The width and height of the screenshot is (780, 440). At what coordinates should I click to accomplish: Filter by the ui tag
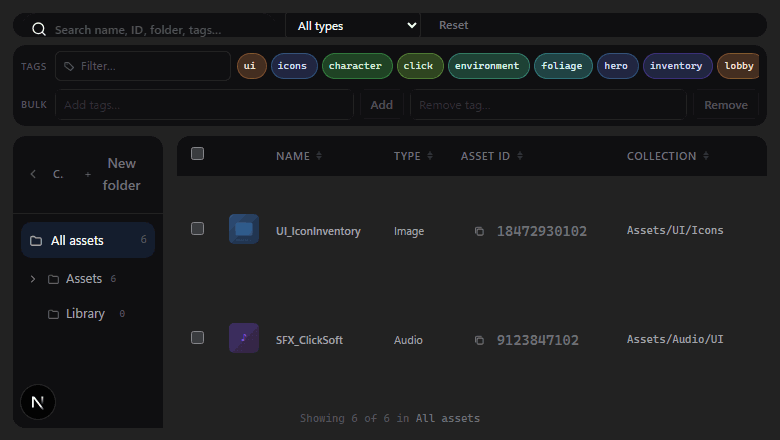point(252,66)
